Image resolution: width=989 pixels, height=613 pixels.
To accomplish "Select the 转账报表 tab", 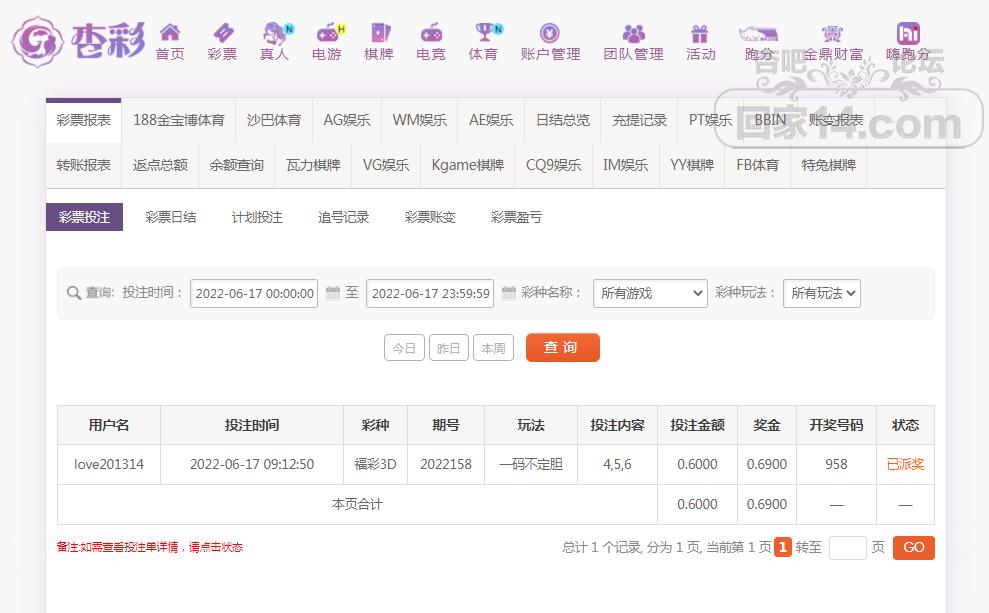I will [84, 165].
